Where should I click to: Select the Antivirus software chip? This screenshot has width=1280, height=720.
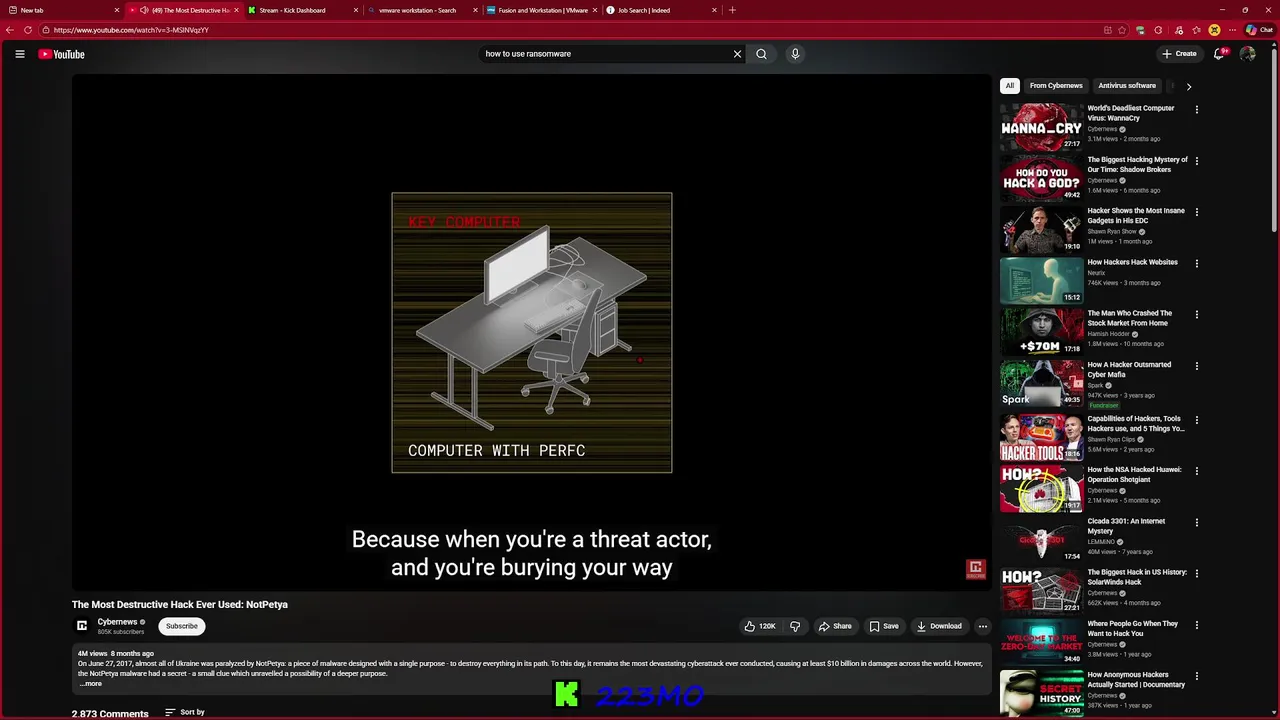(1127, 86)
